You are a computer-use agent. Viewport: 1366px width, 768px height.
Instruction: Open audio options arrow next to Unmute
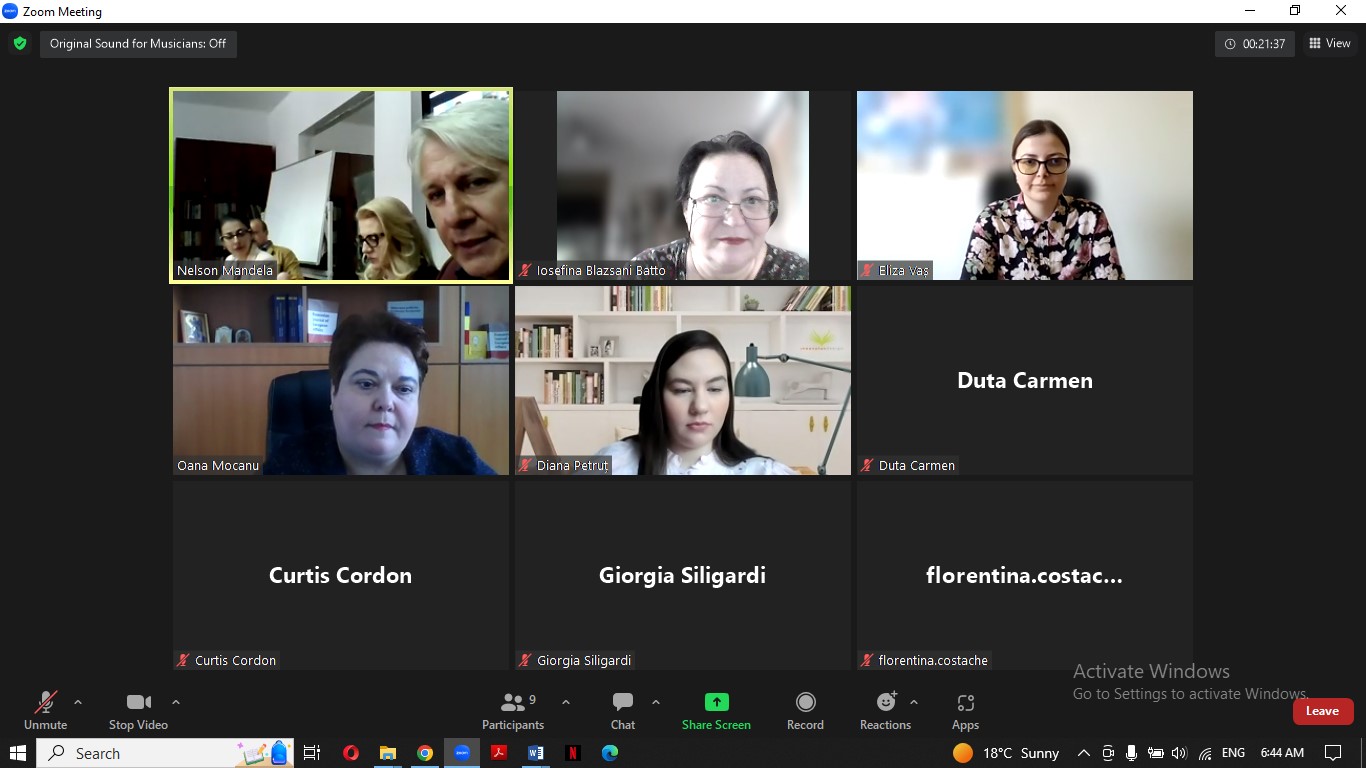pyautogui.click(x=78, y=702)
